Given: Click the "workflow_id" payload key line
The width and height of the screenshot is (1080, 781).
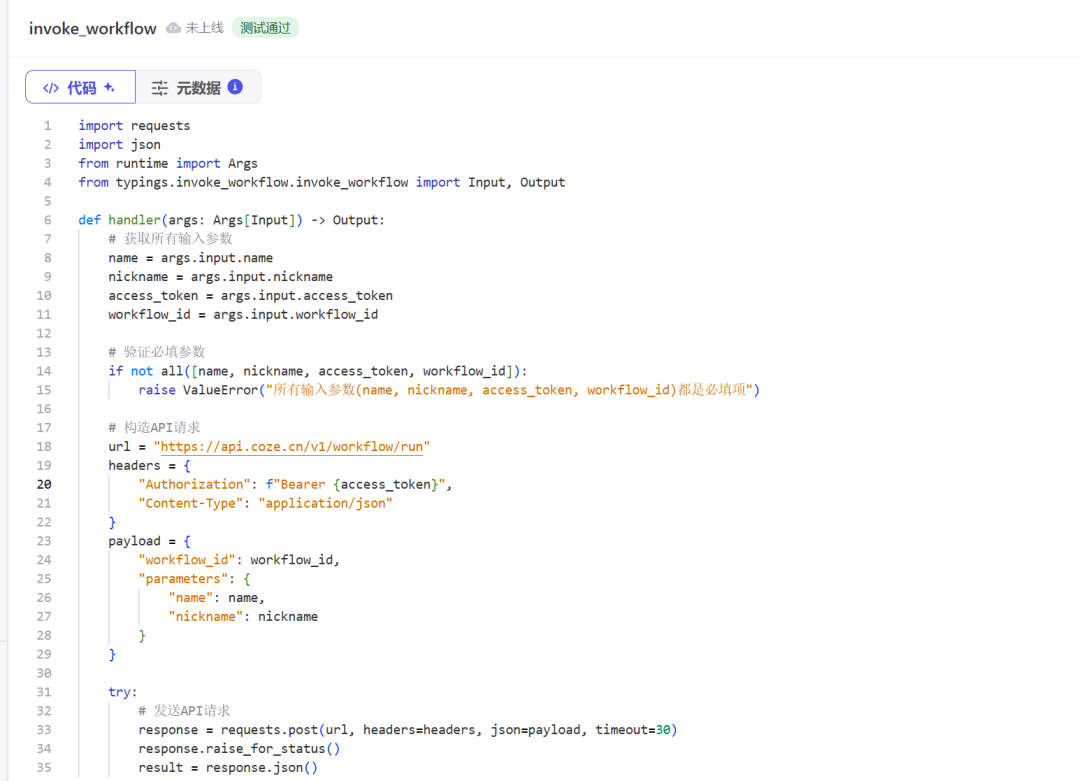Looking at the screenshot, I should tap(240, 560).
